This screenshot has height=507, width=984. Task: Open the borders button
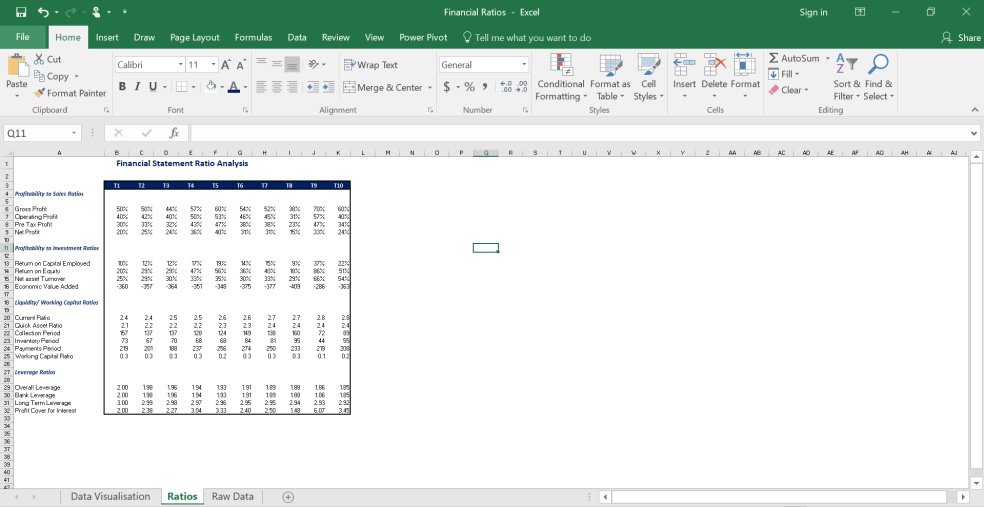click(181, 87)
